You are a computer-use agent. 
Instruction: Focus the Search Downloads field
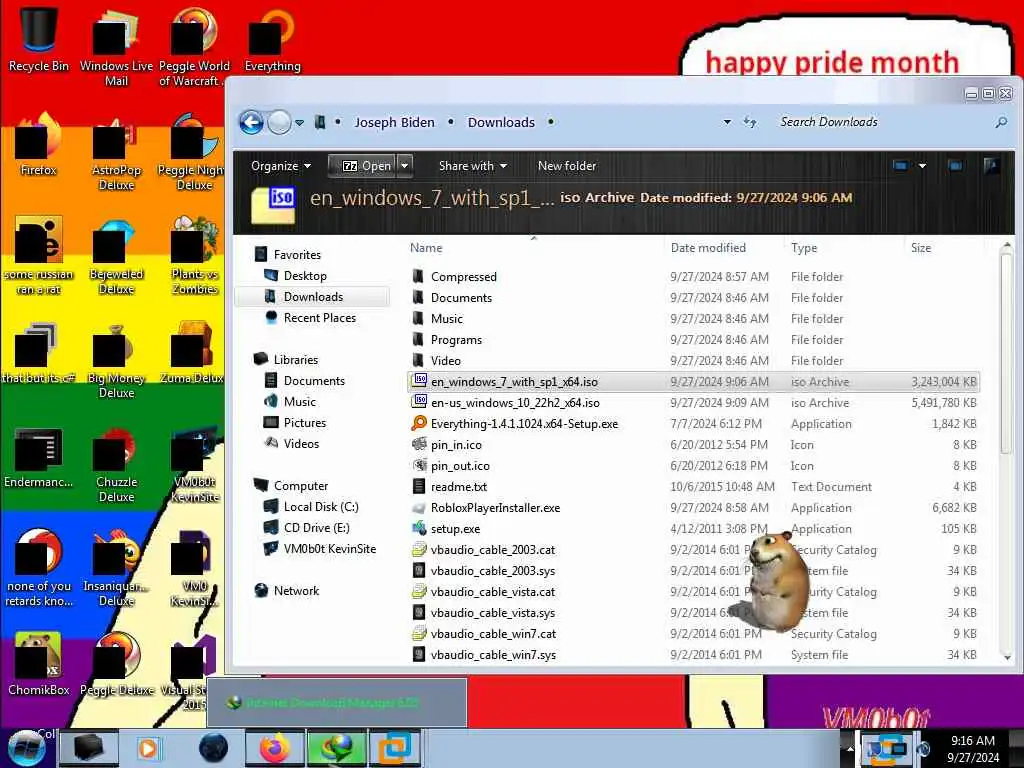tap(882, 122)
